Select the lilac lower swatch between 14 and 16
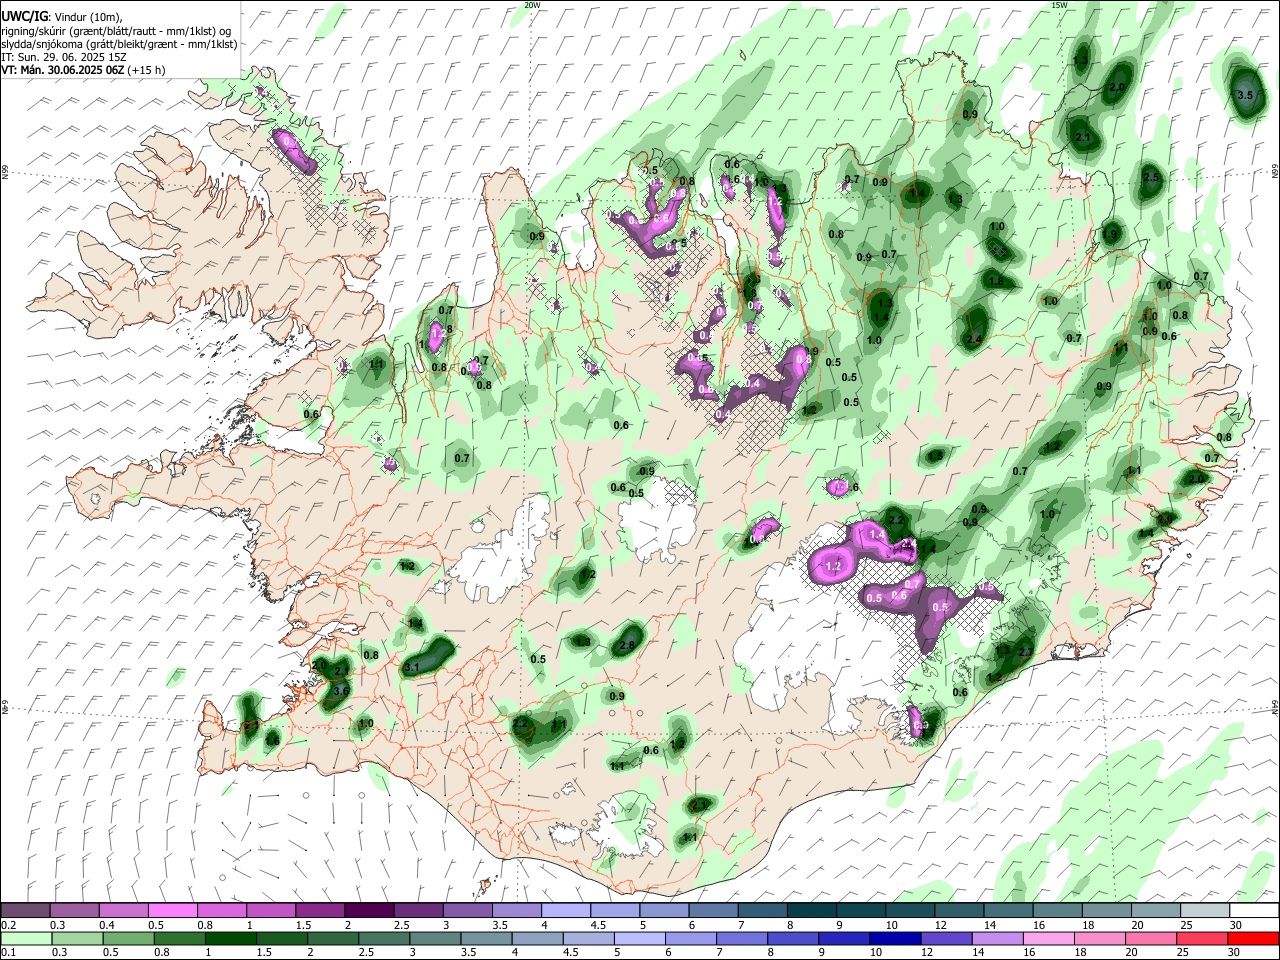This screenshot has height=960, width=1280. point(996,939)
